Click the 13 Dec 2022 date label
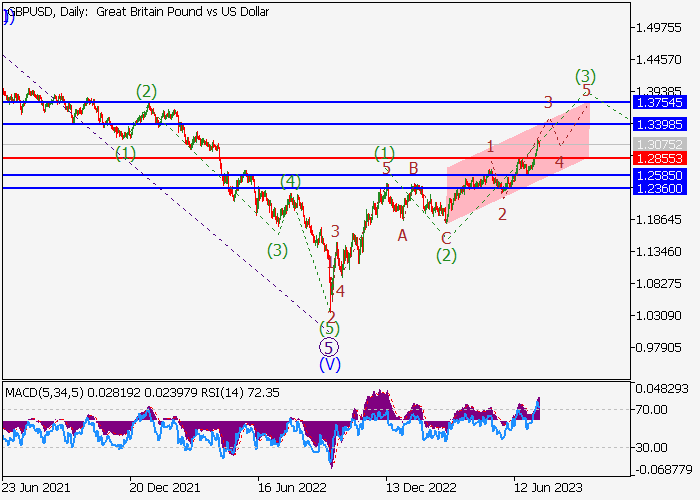 (421, 487)
